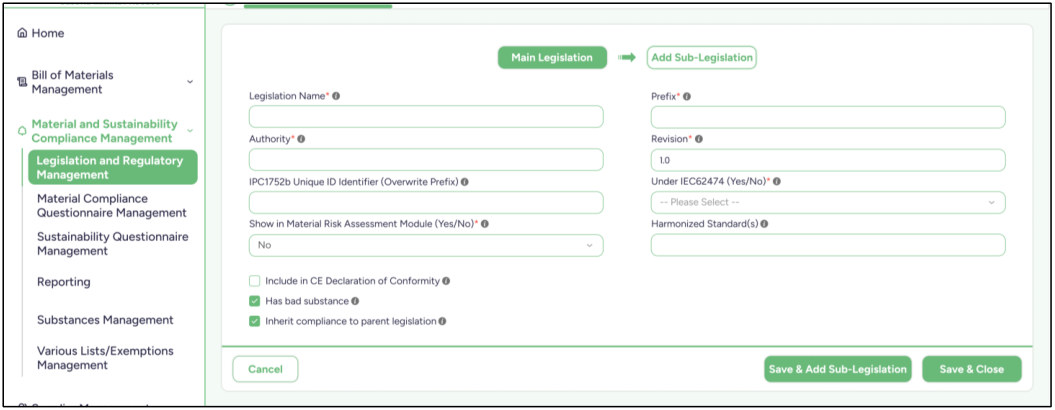This screenshot has height=410, width=1055.
Task: Click the Material and Sustainability Compliance icon
Action: [x=22, y=131]
